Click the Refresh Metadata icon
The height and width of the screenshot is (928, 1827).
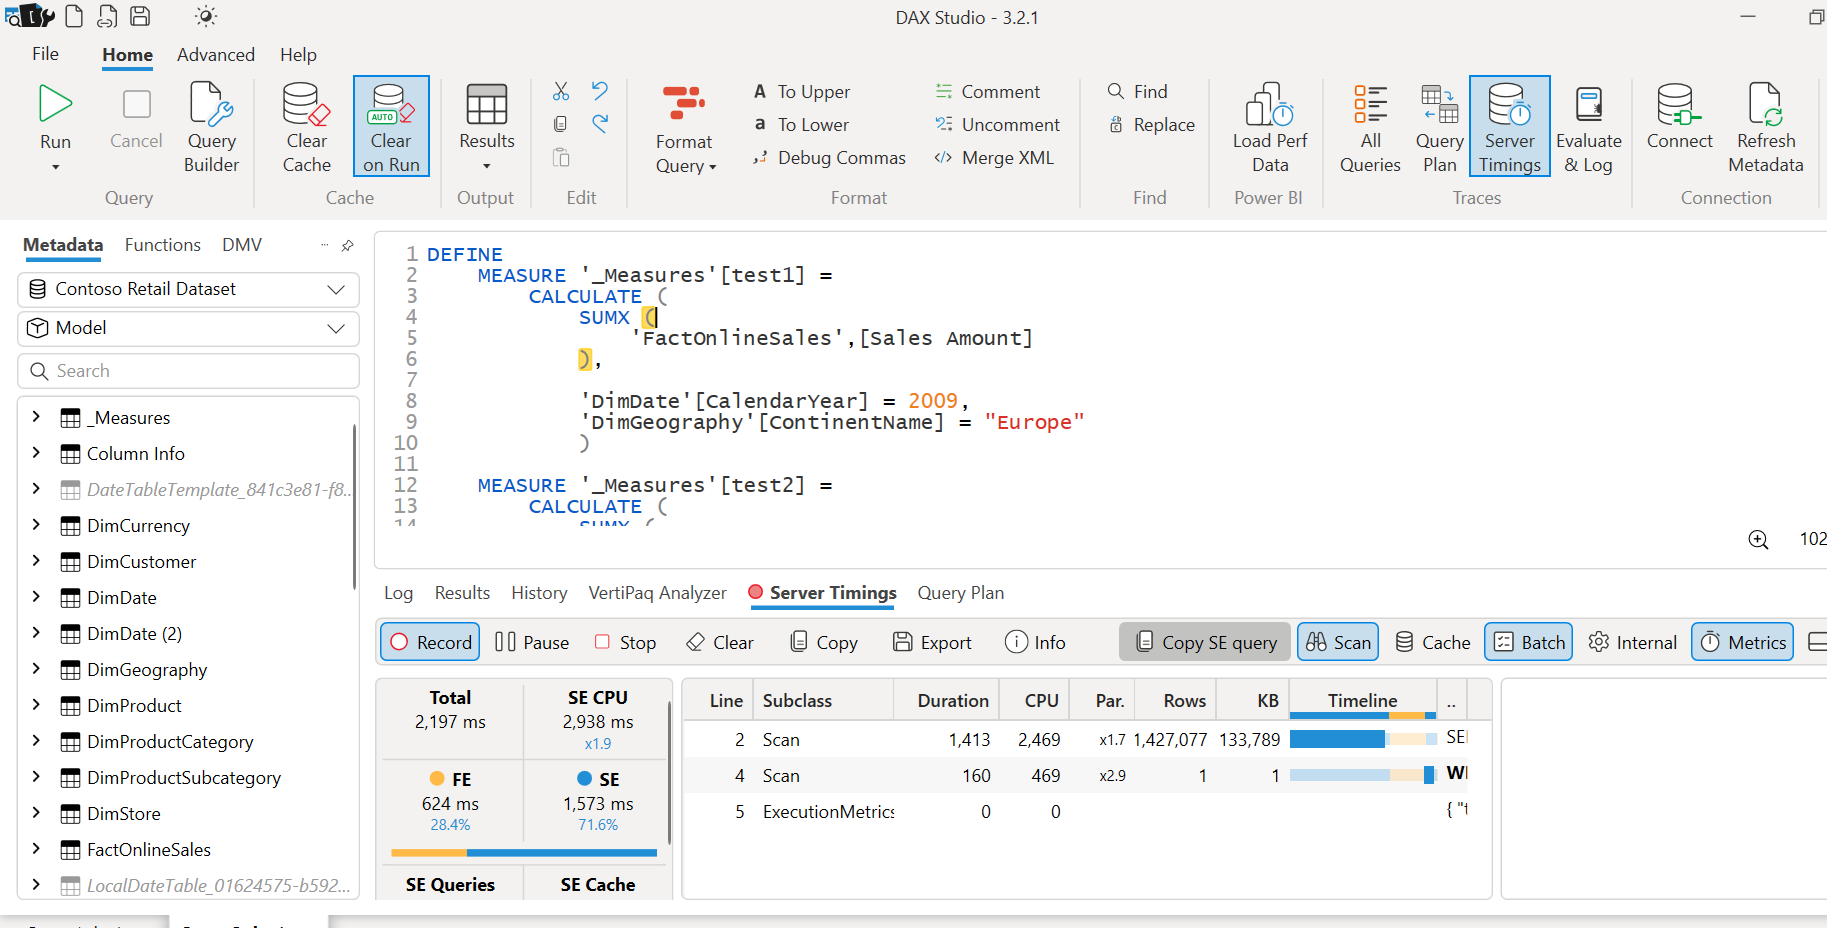point(1765,125)
